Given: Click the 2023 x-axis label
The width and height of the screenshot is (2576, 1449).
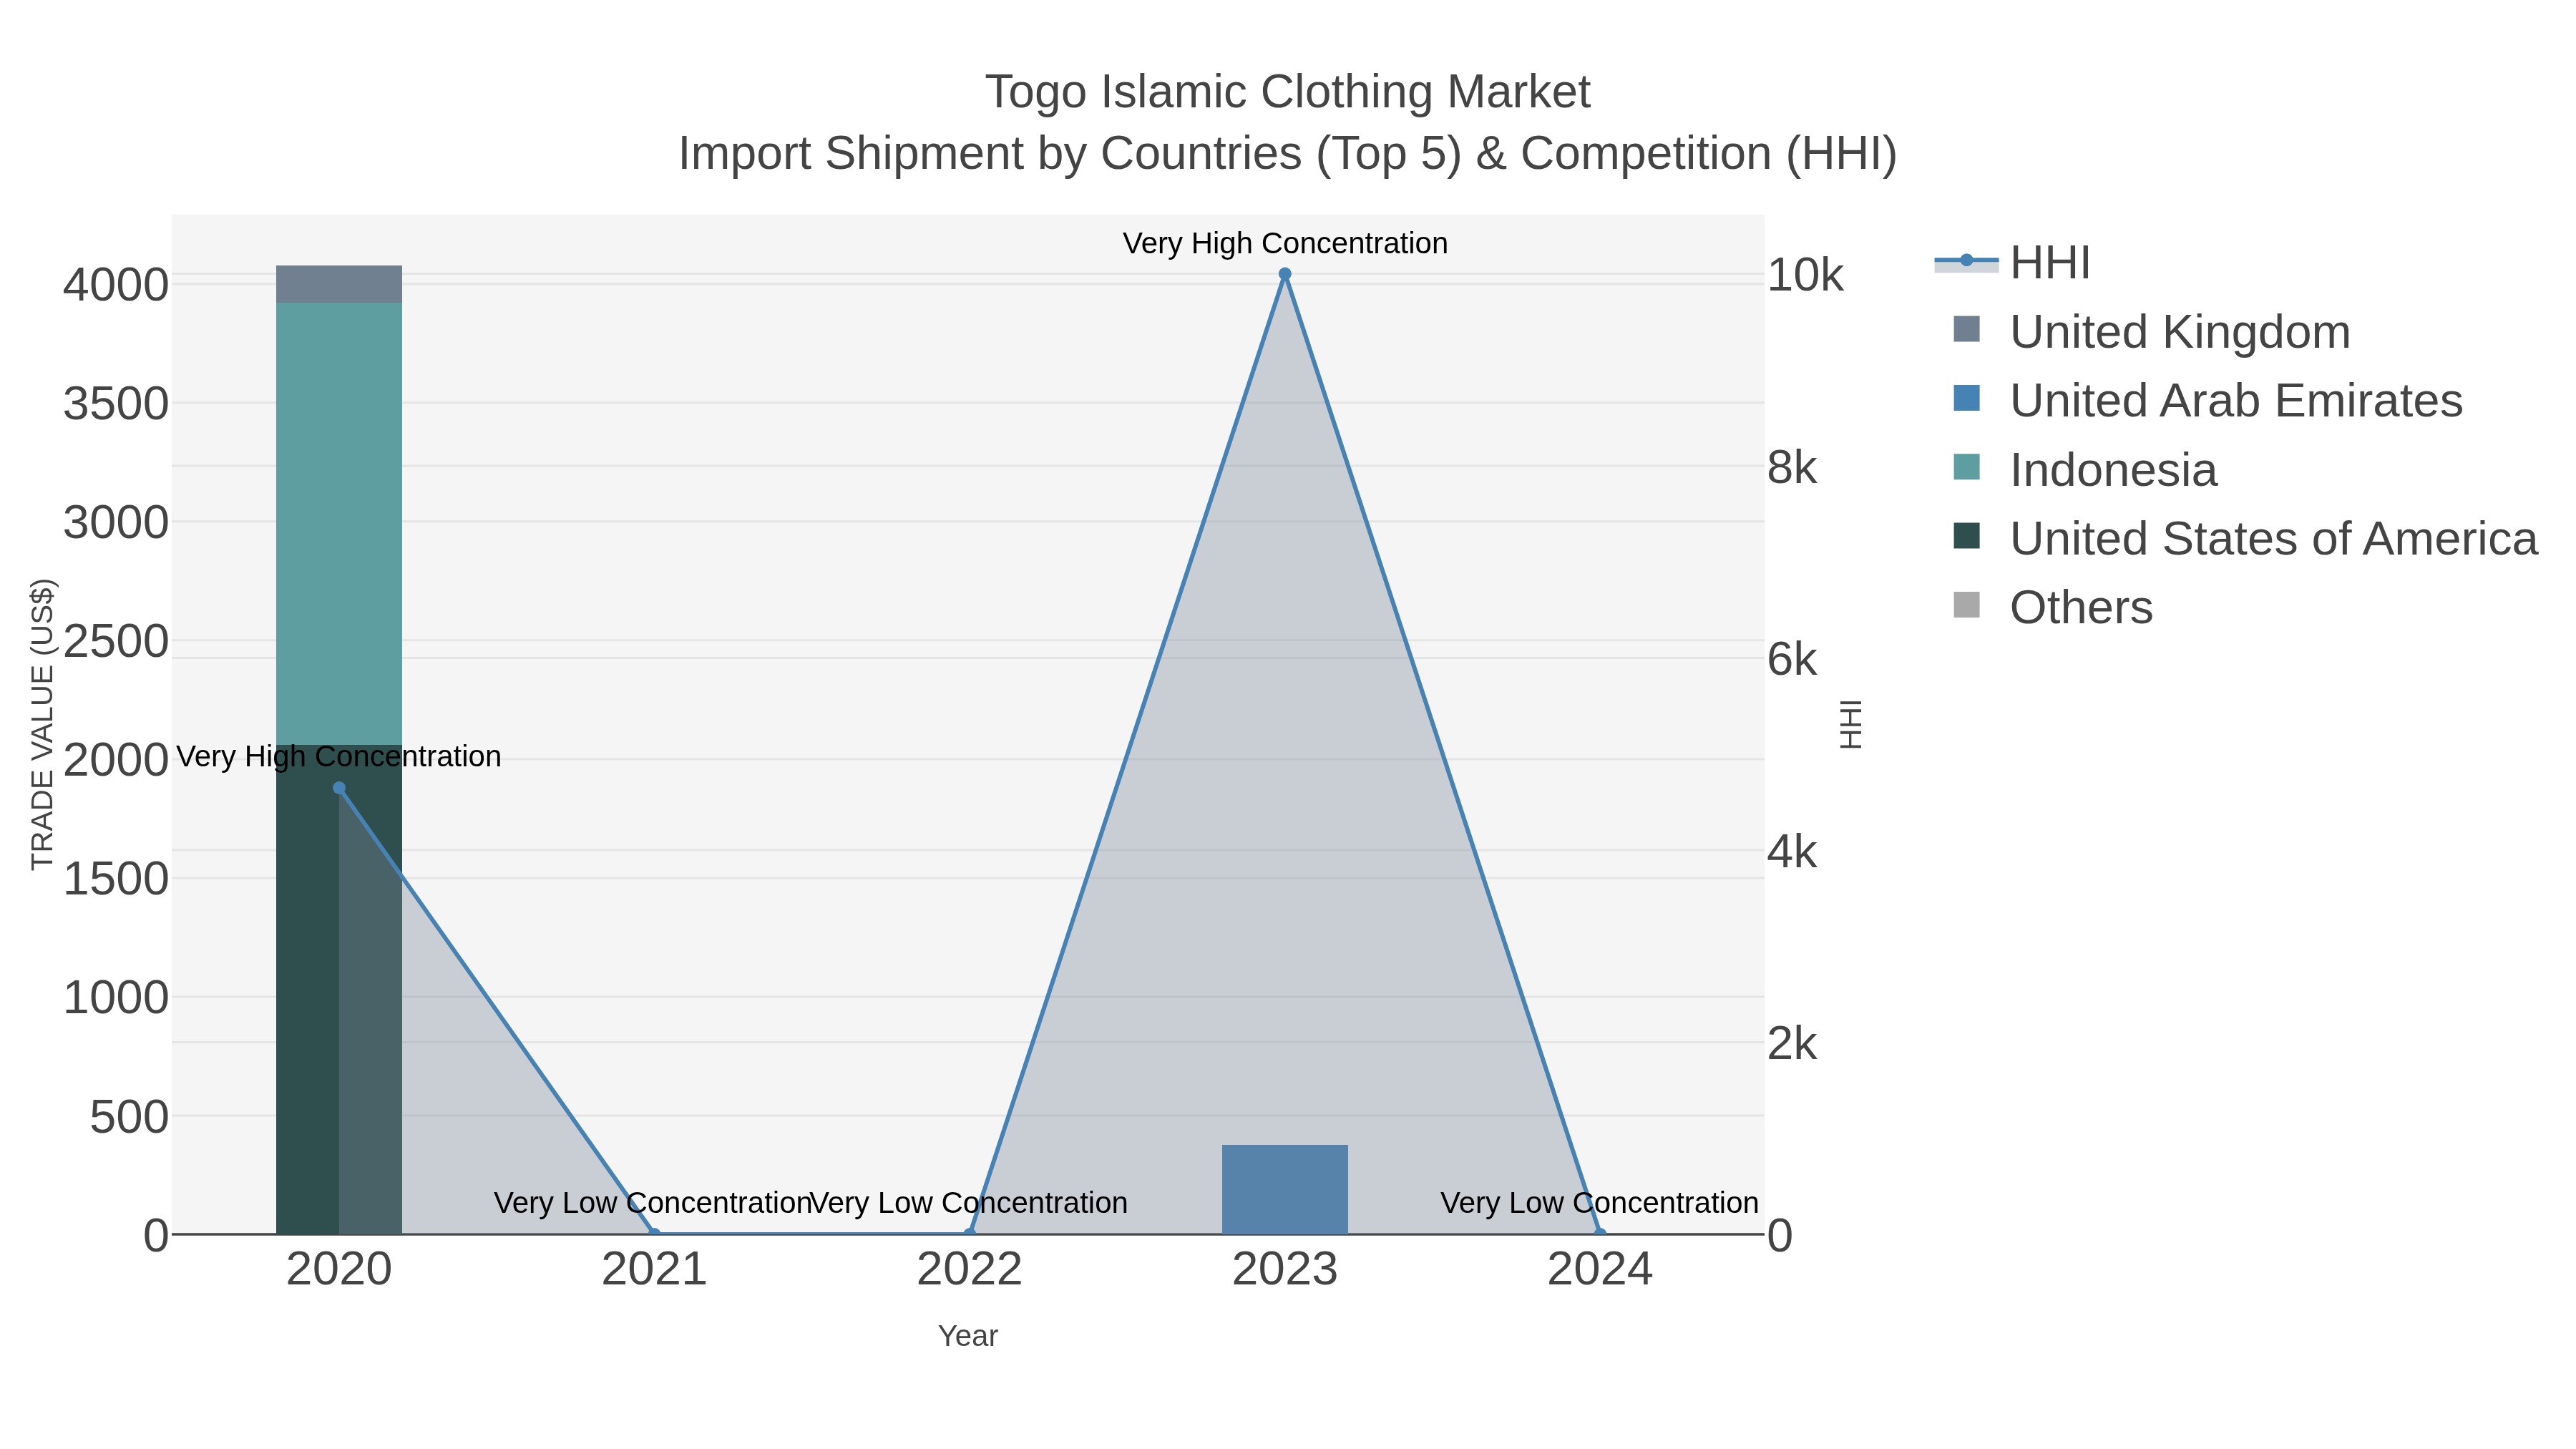Looking at the screenshot, I should click(1285, 1270).
